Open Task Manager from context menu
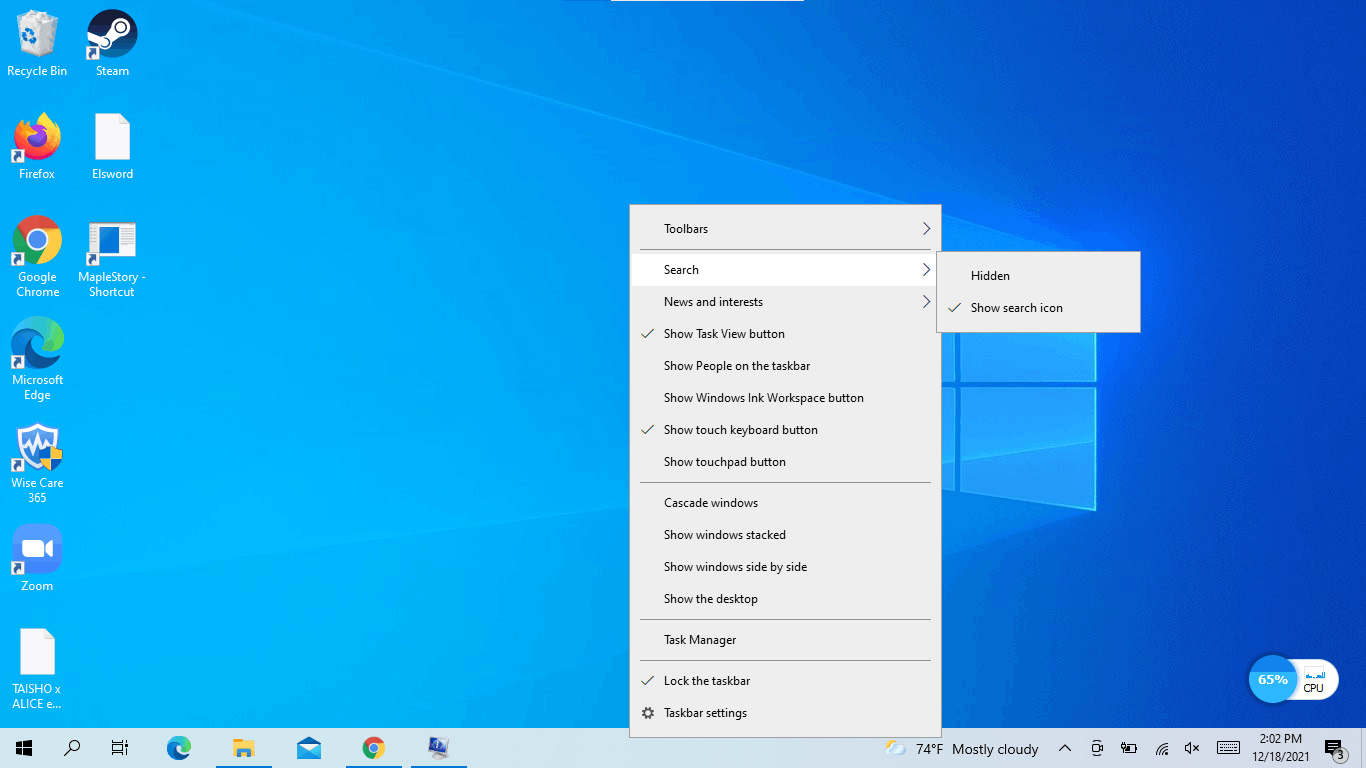This screenshot has width=1366, height=768. coord(700,640)
